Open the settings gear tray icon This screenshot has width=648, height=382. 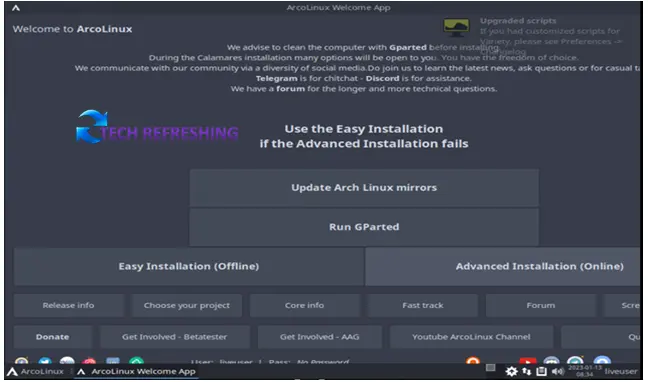coord(512,372)
